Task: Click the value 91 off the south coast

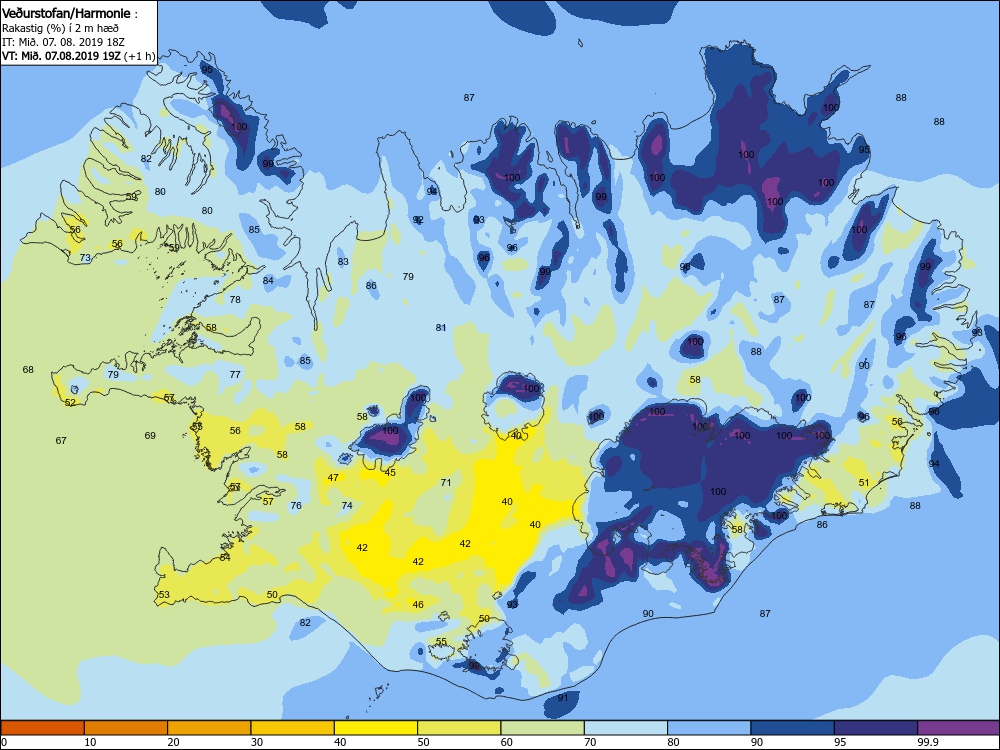Action: (x=563, y=698)
